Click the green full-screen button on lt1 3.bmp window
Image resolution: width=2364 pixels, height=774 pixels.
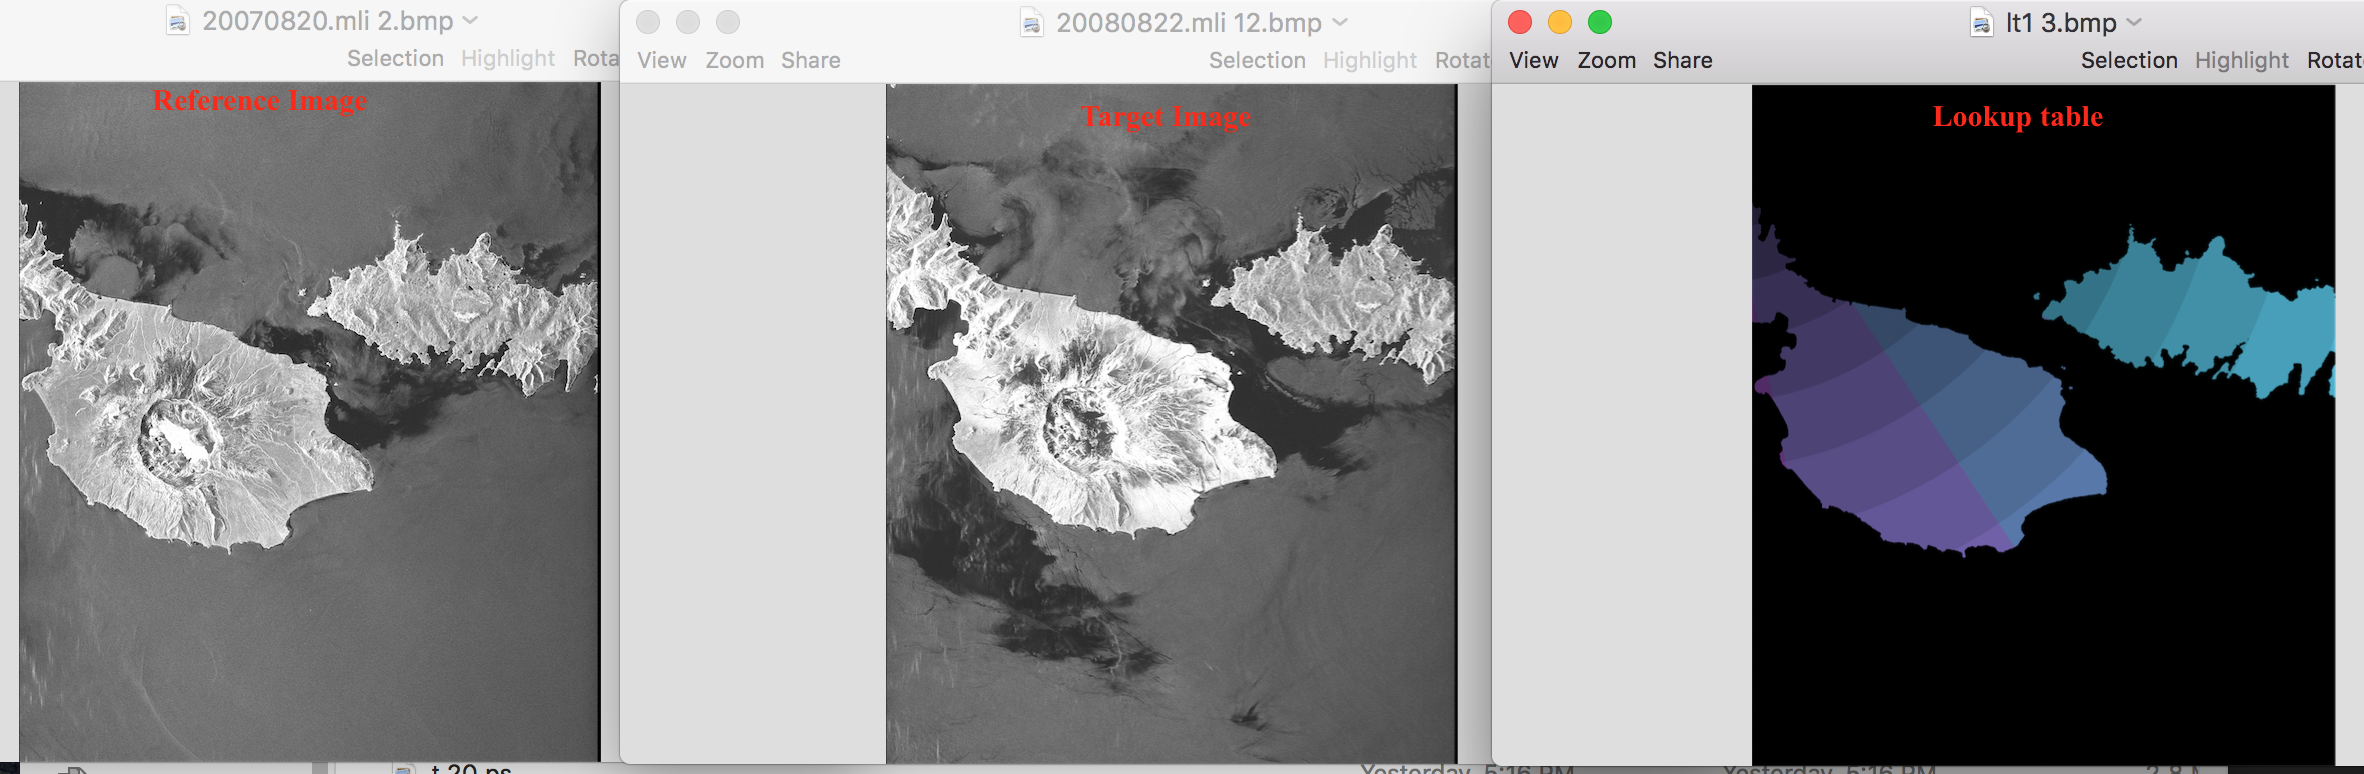pyautogui.click(x=1600, y=22)
